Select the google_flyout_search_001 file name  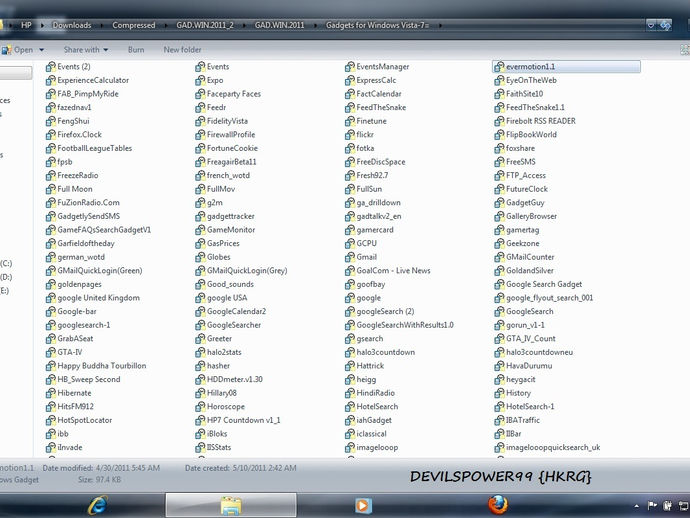549,298
